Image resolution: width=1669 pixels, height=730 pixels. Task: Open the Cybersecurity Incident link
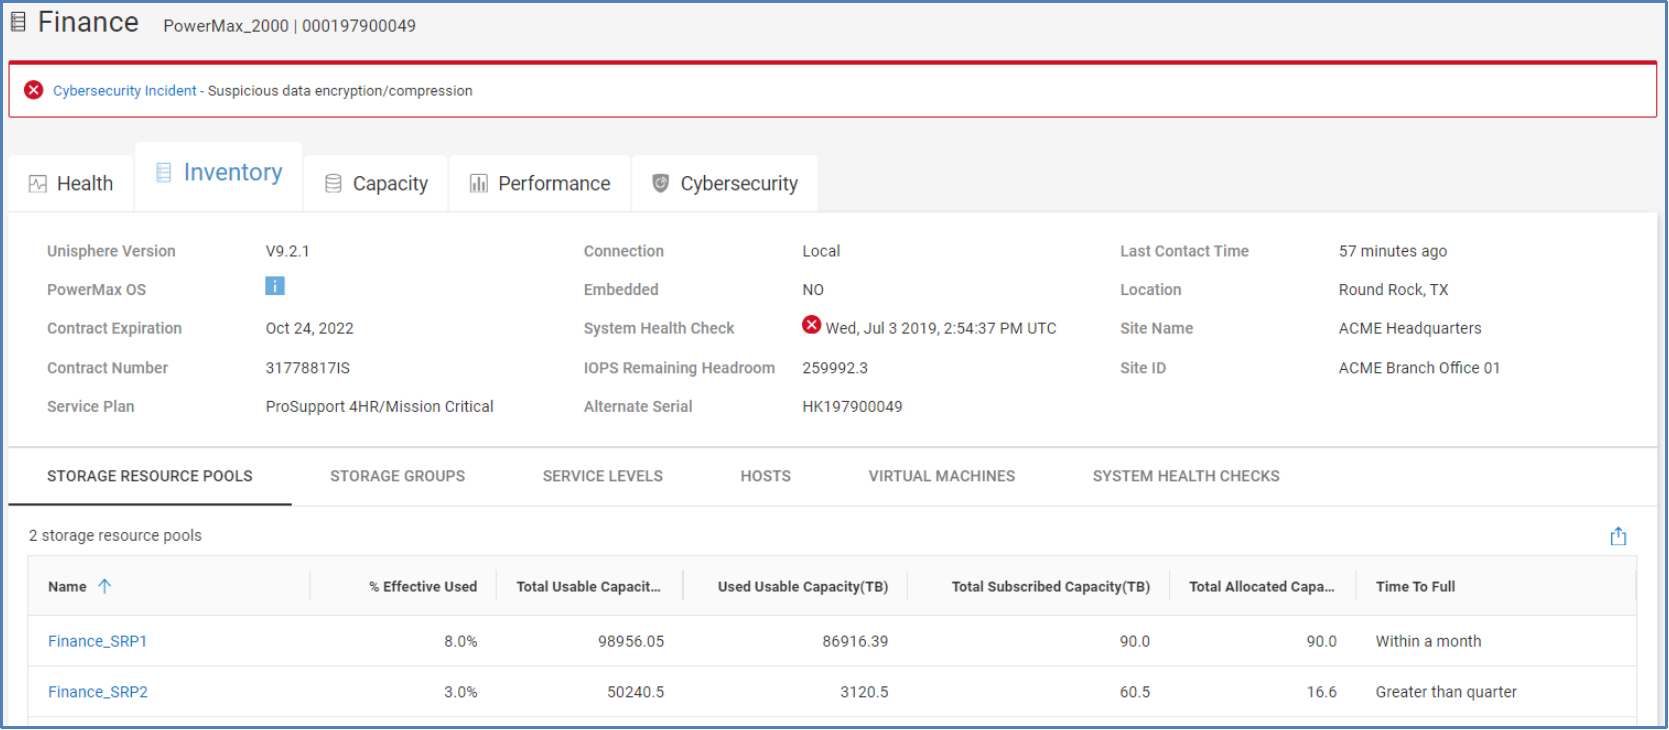pyautogui.click(x=125, y=91)
